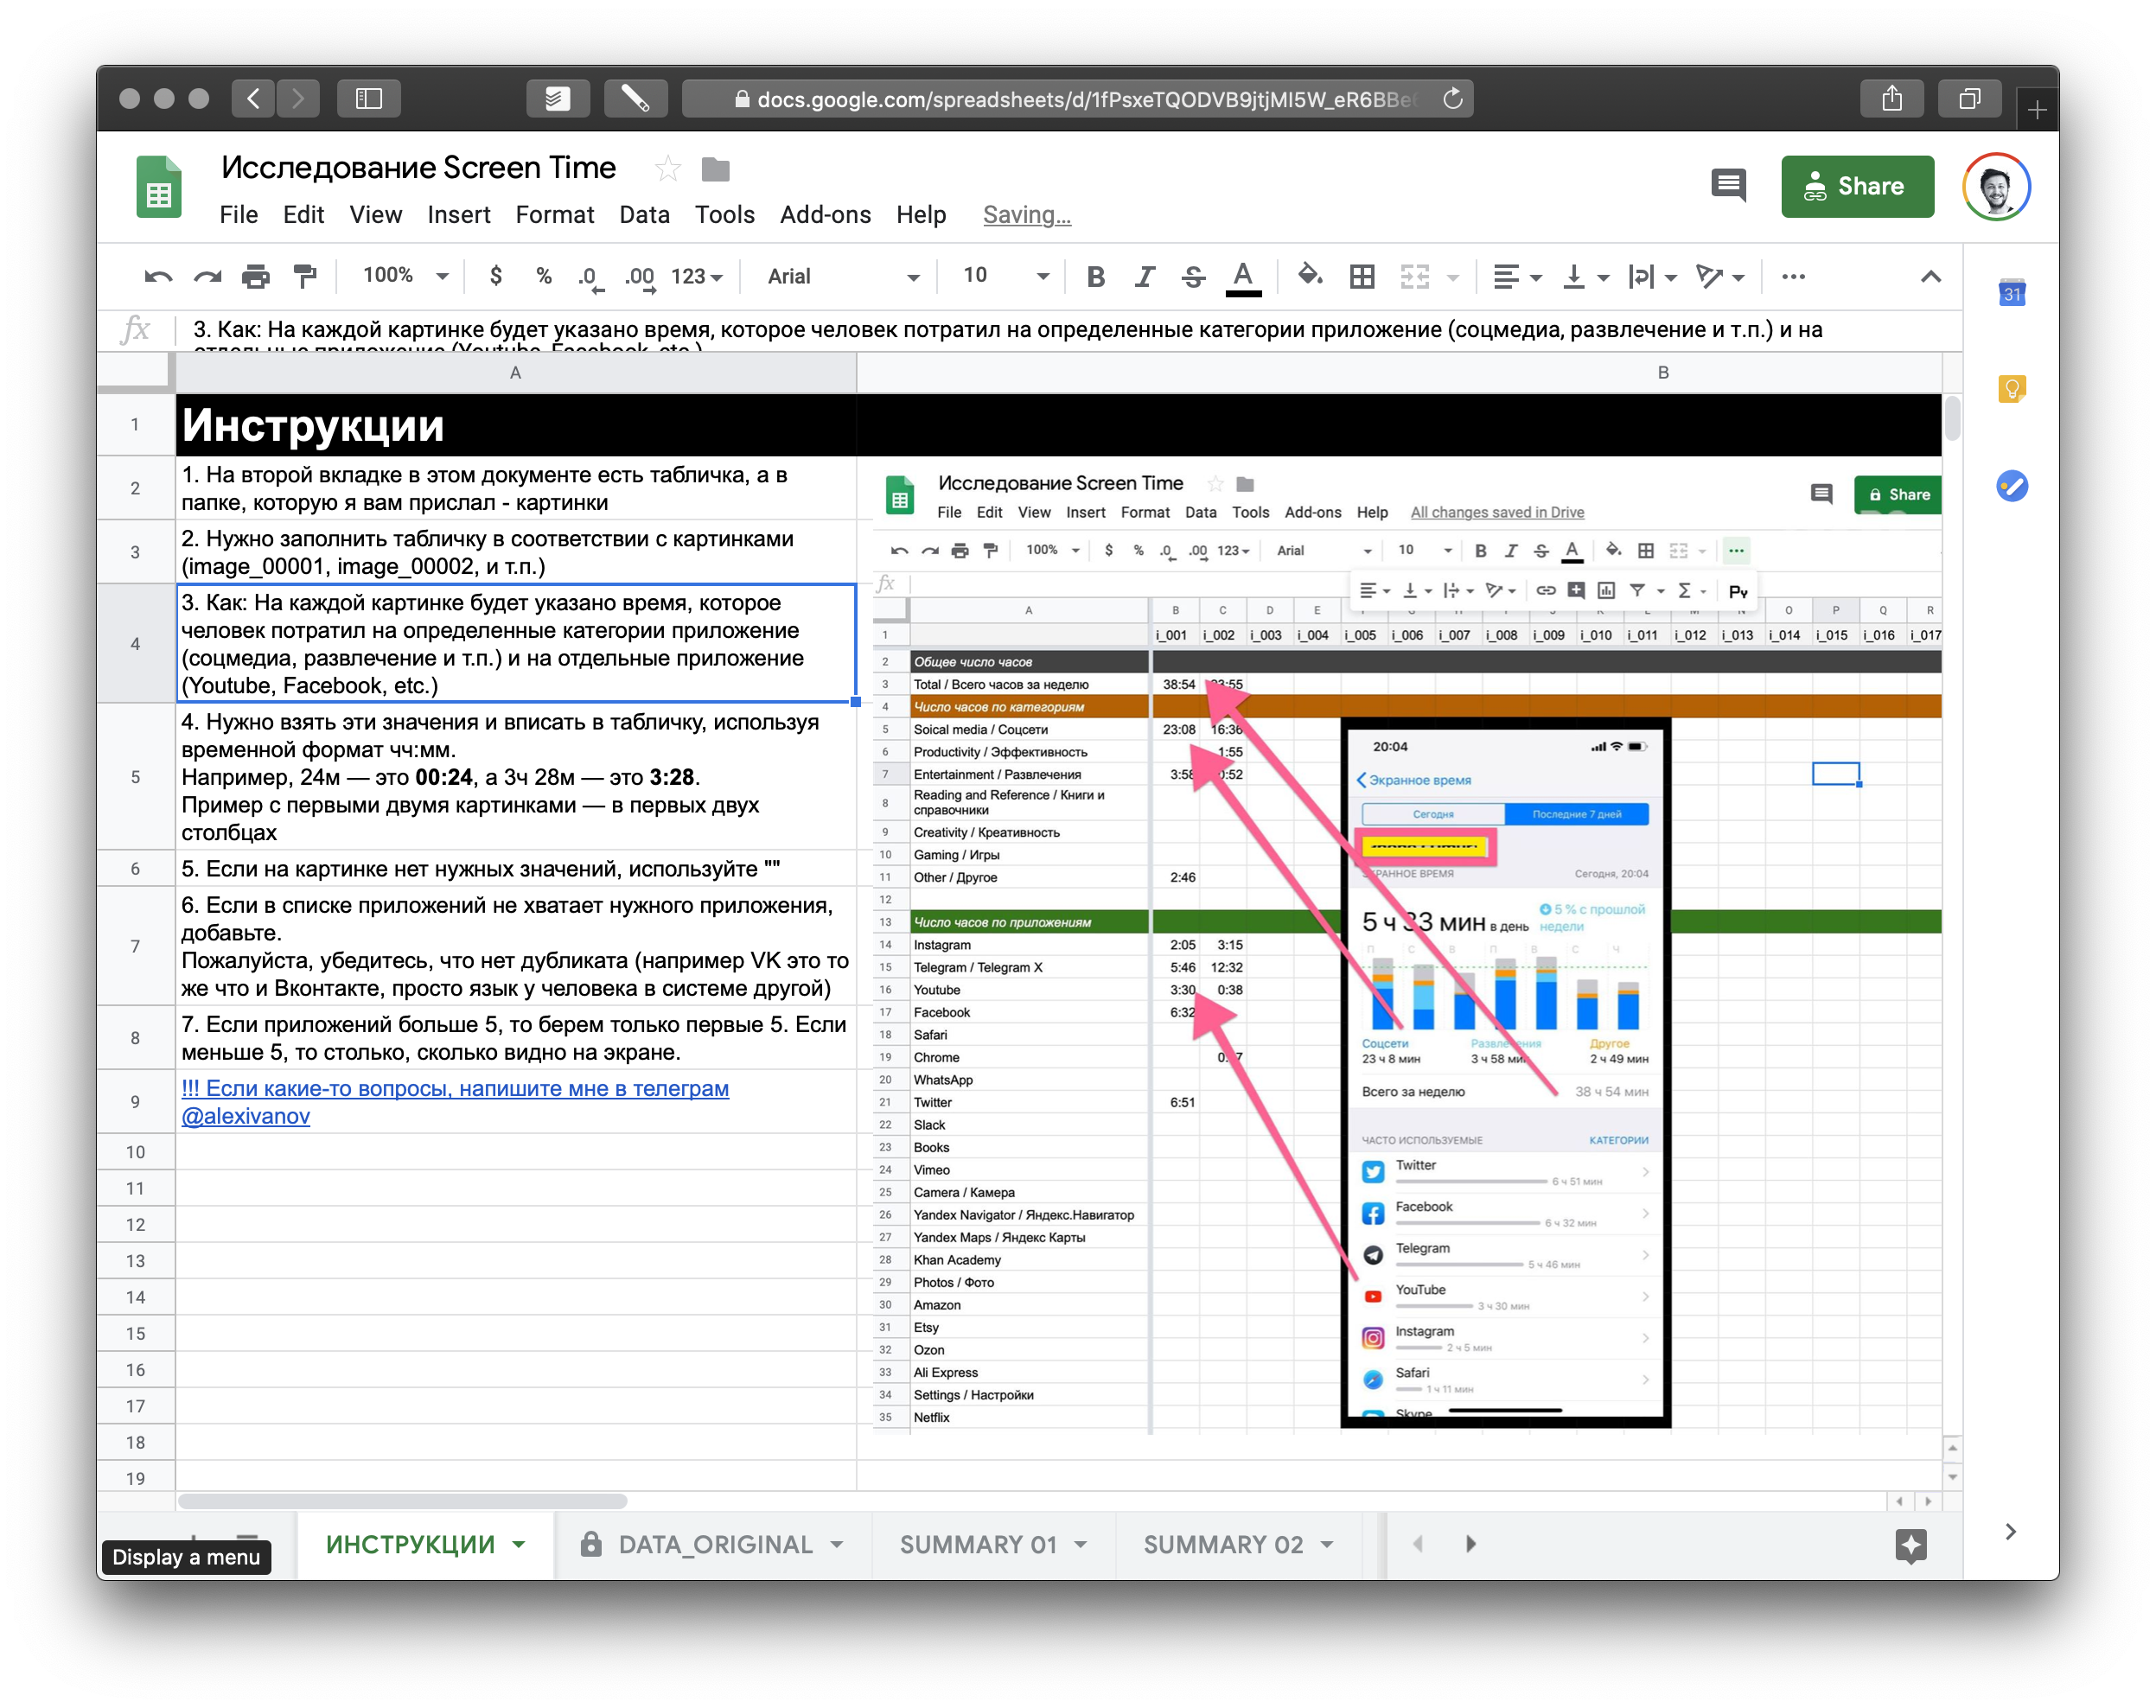Open Google Keep side panel icon
This screenshot has width=2156, height=1708.
2011,389
